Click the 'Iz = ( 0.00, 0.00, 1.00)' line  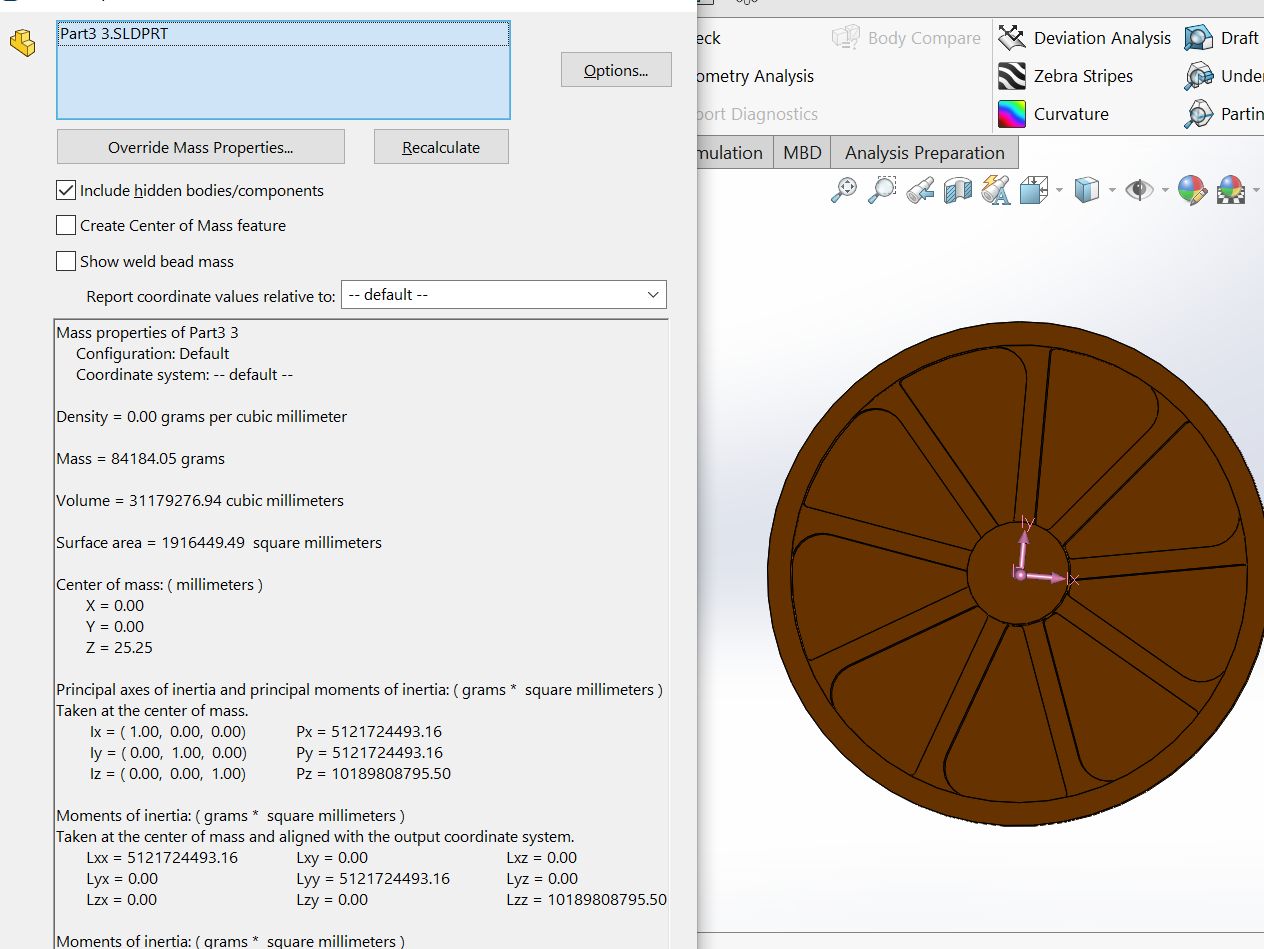(167, 773)
